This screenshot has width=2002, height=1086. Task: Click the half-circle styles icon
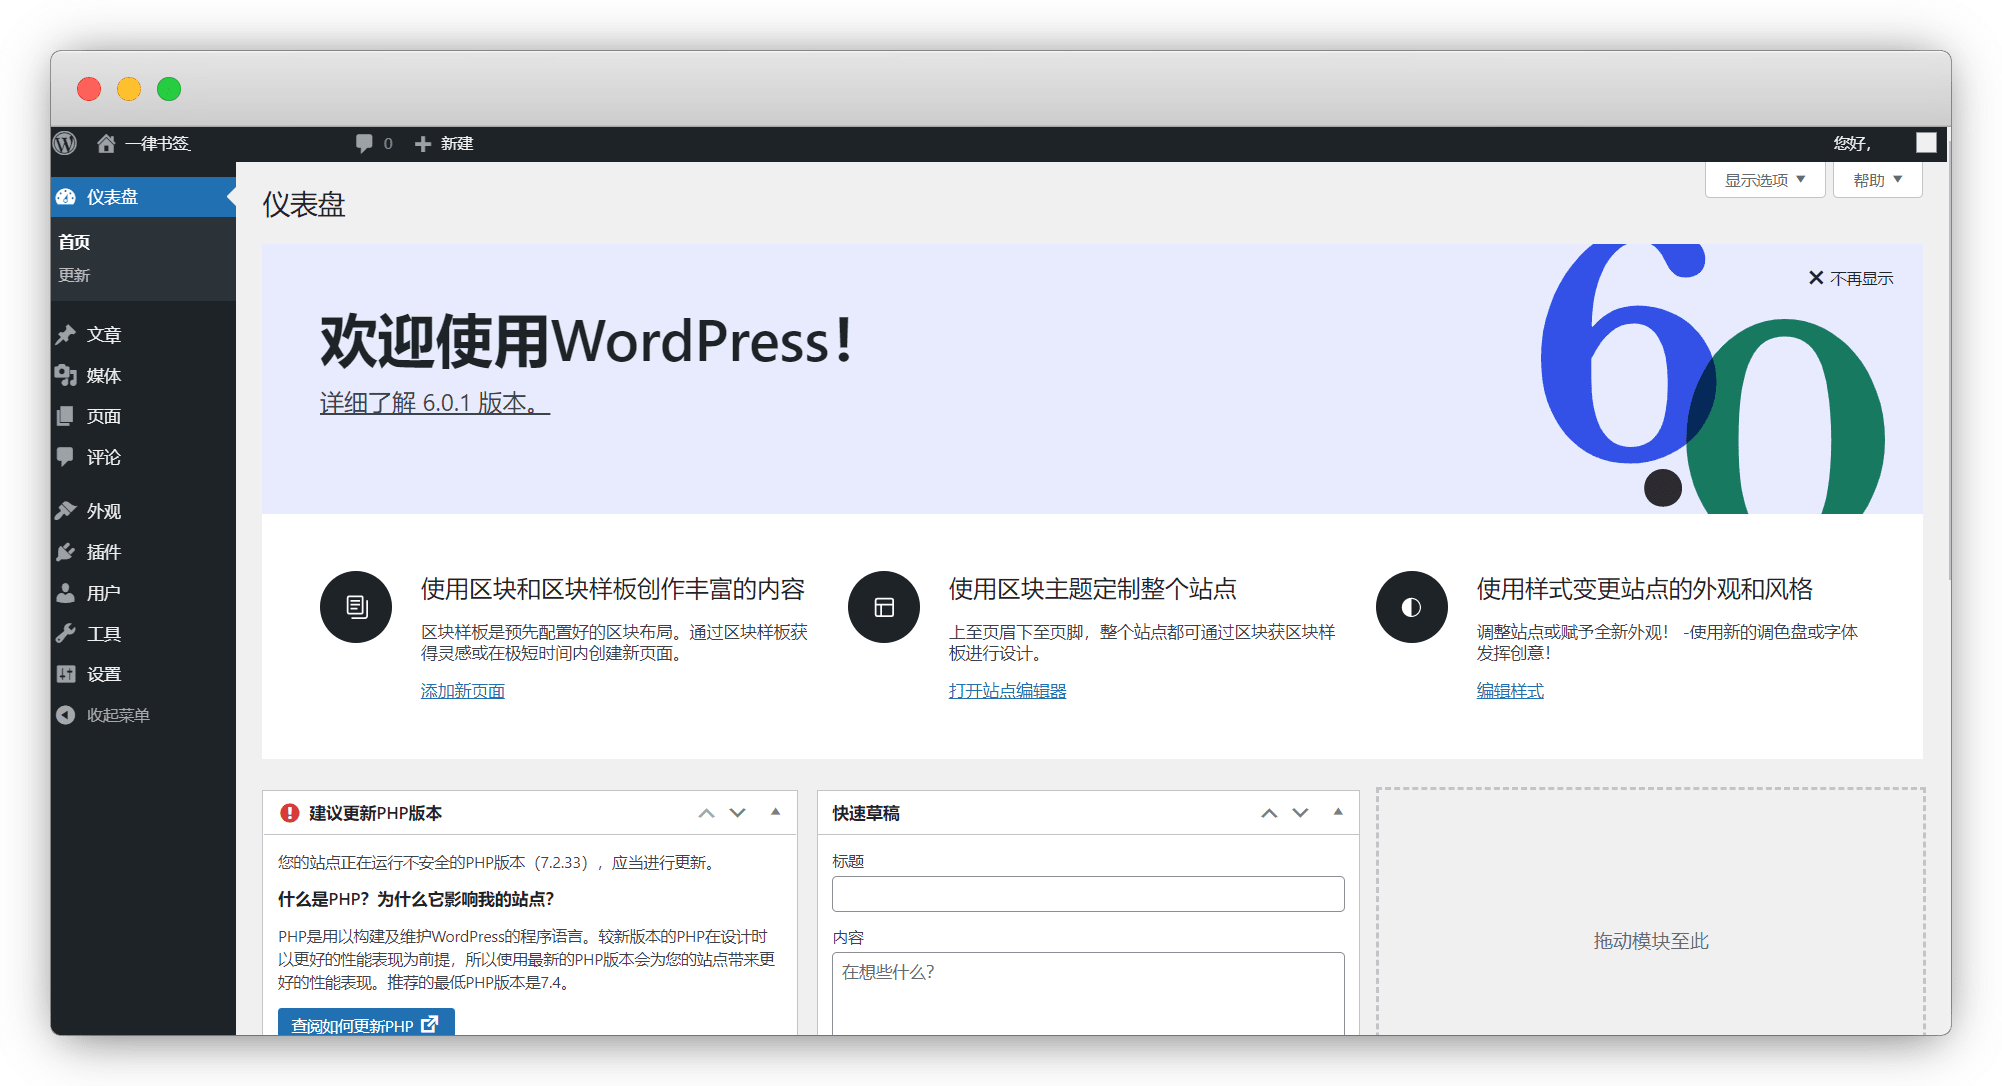coord(1412,607)
